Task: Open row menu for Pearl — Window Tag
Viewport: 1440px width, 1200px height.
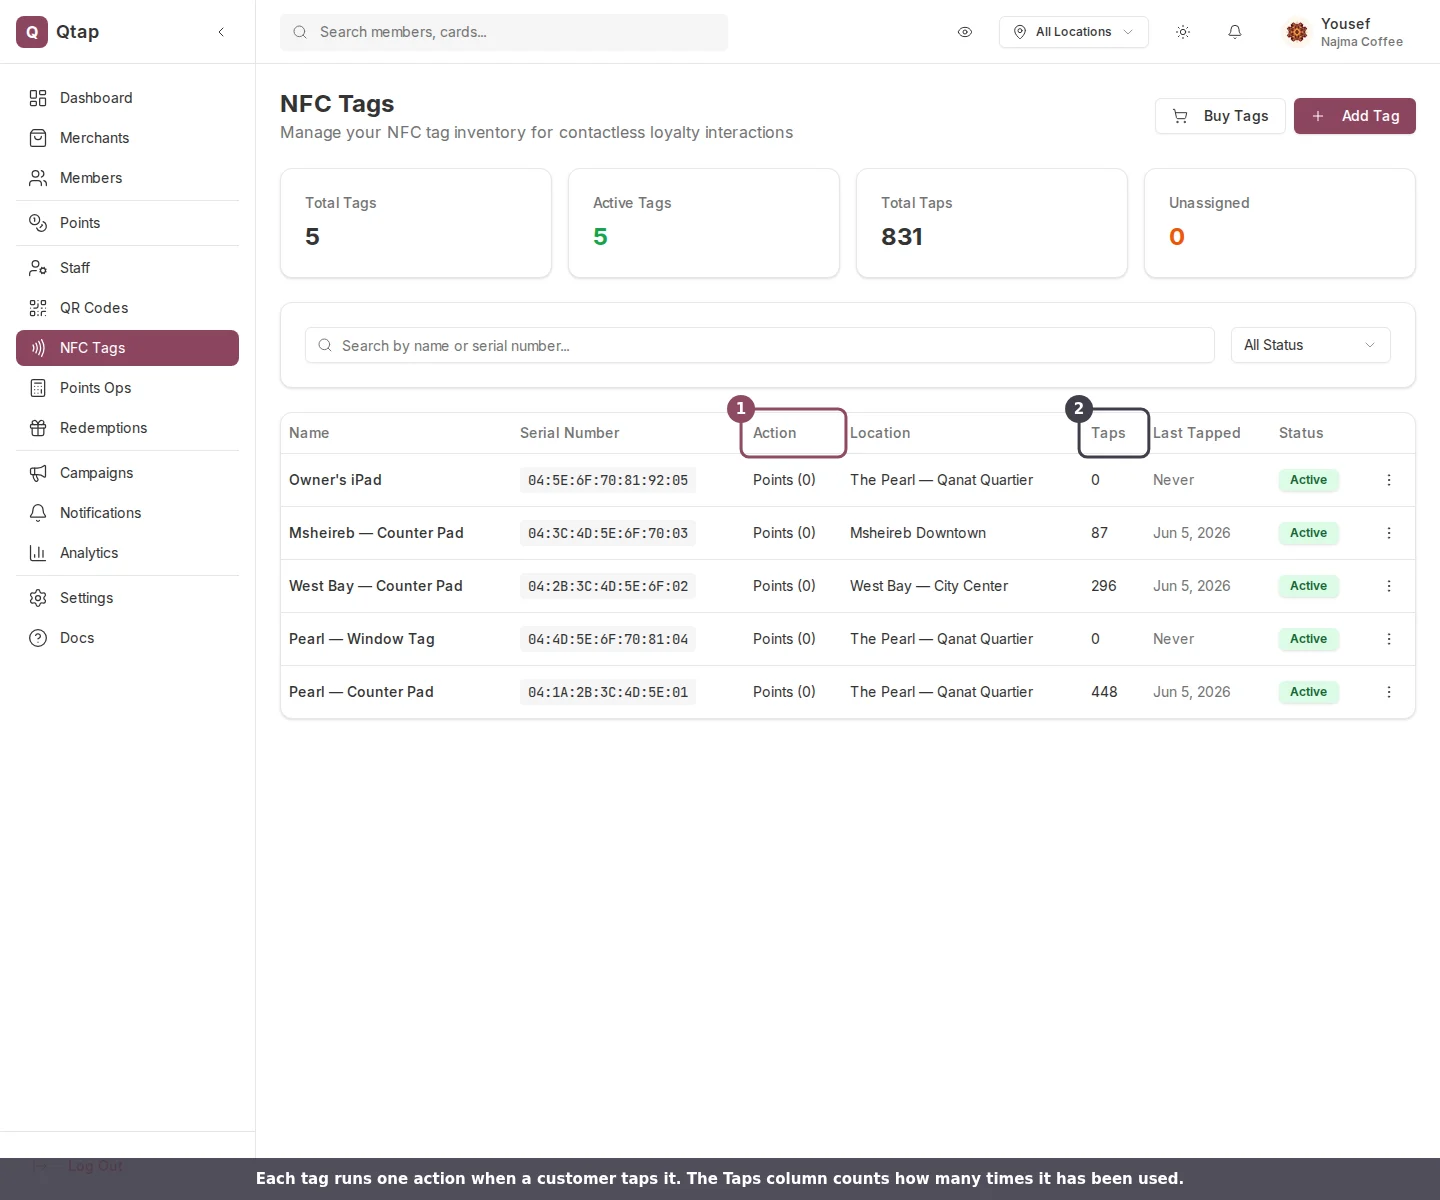Action: [1389, 639]
